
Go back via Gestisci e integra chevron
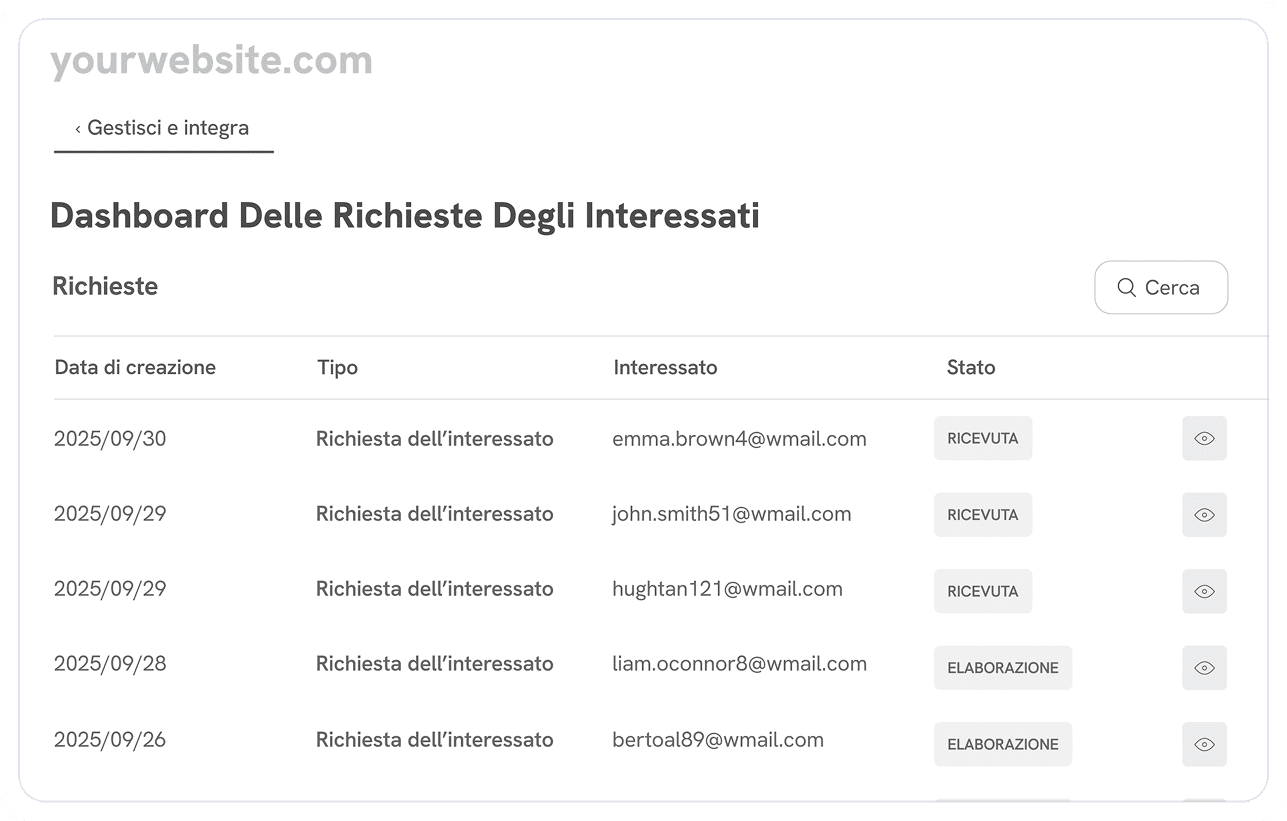coord(78,128)
